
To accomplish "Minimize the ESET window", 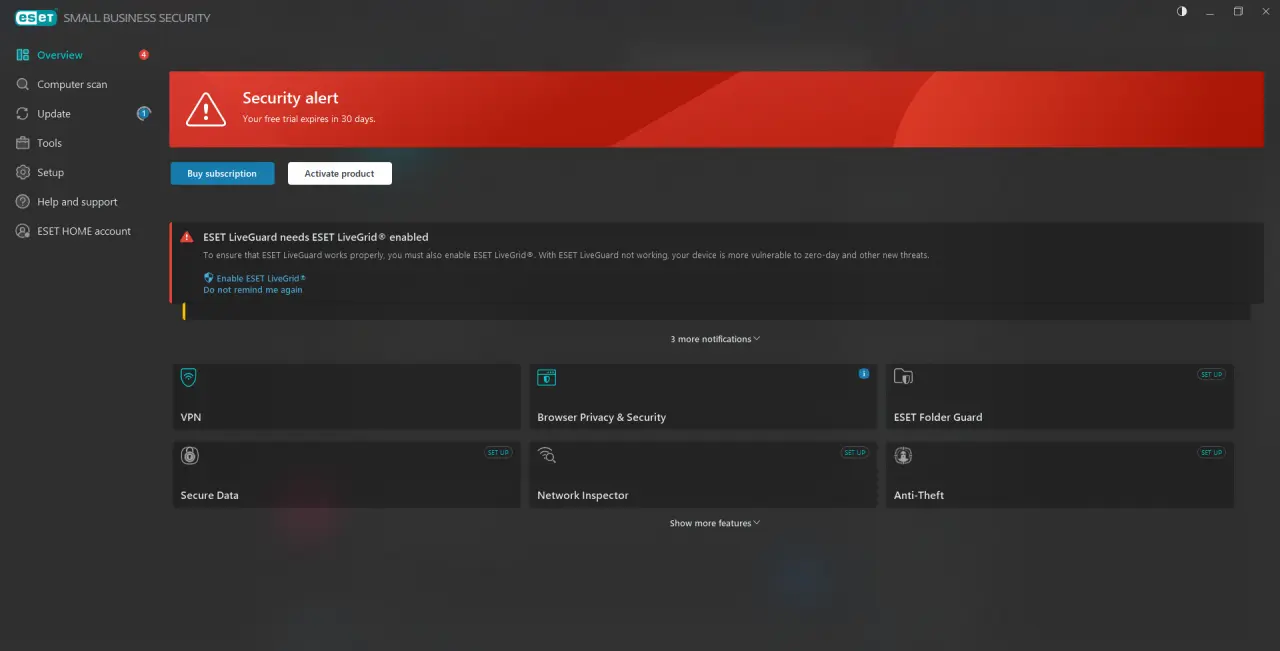I will coord(1210,12).
